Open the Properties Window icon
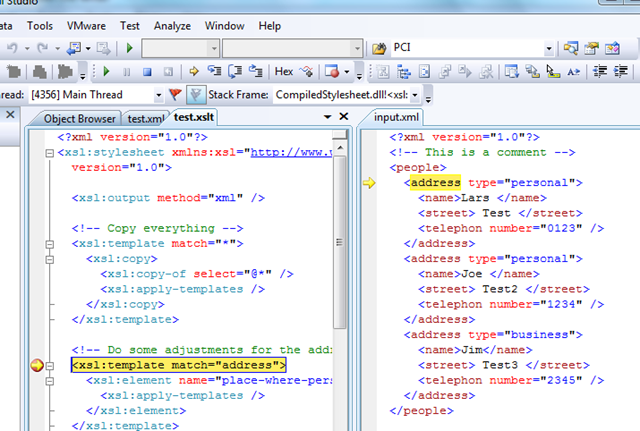 (591, 48)
